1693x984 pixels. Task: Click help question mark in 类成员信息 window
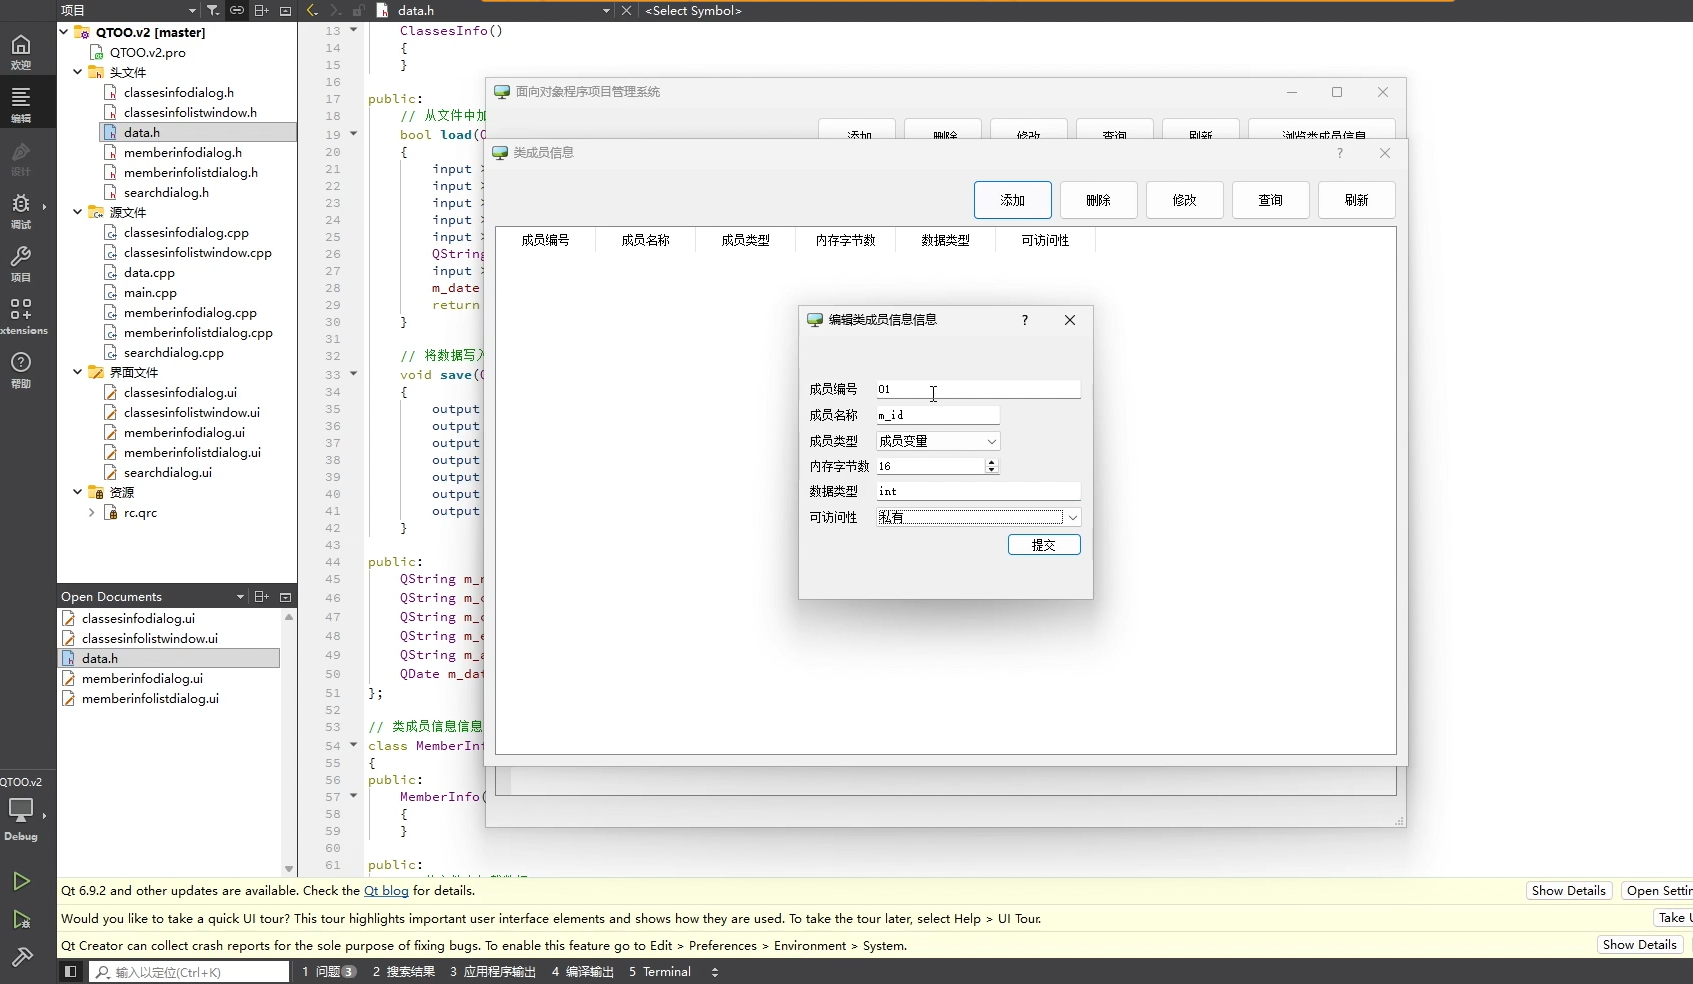pos(1339,153)
